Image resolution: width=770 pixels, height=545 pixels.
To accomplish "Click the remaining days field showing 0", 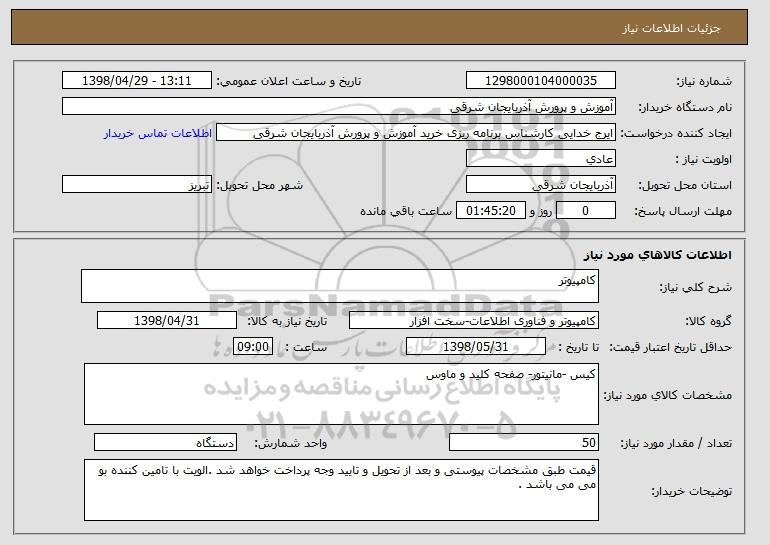I will [585, 211].
